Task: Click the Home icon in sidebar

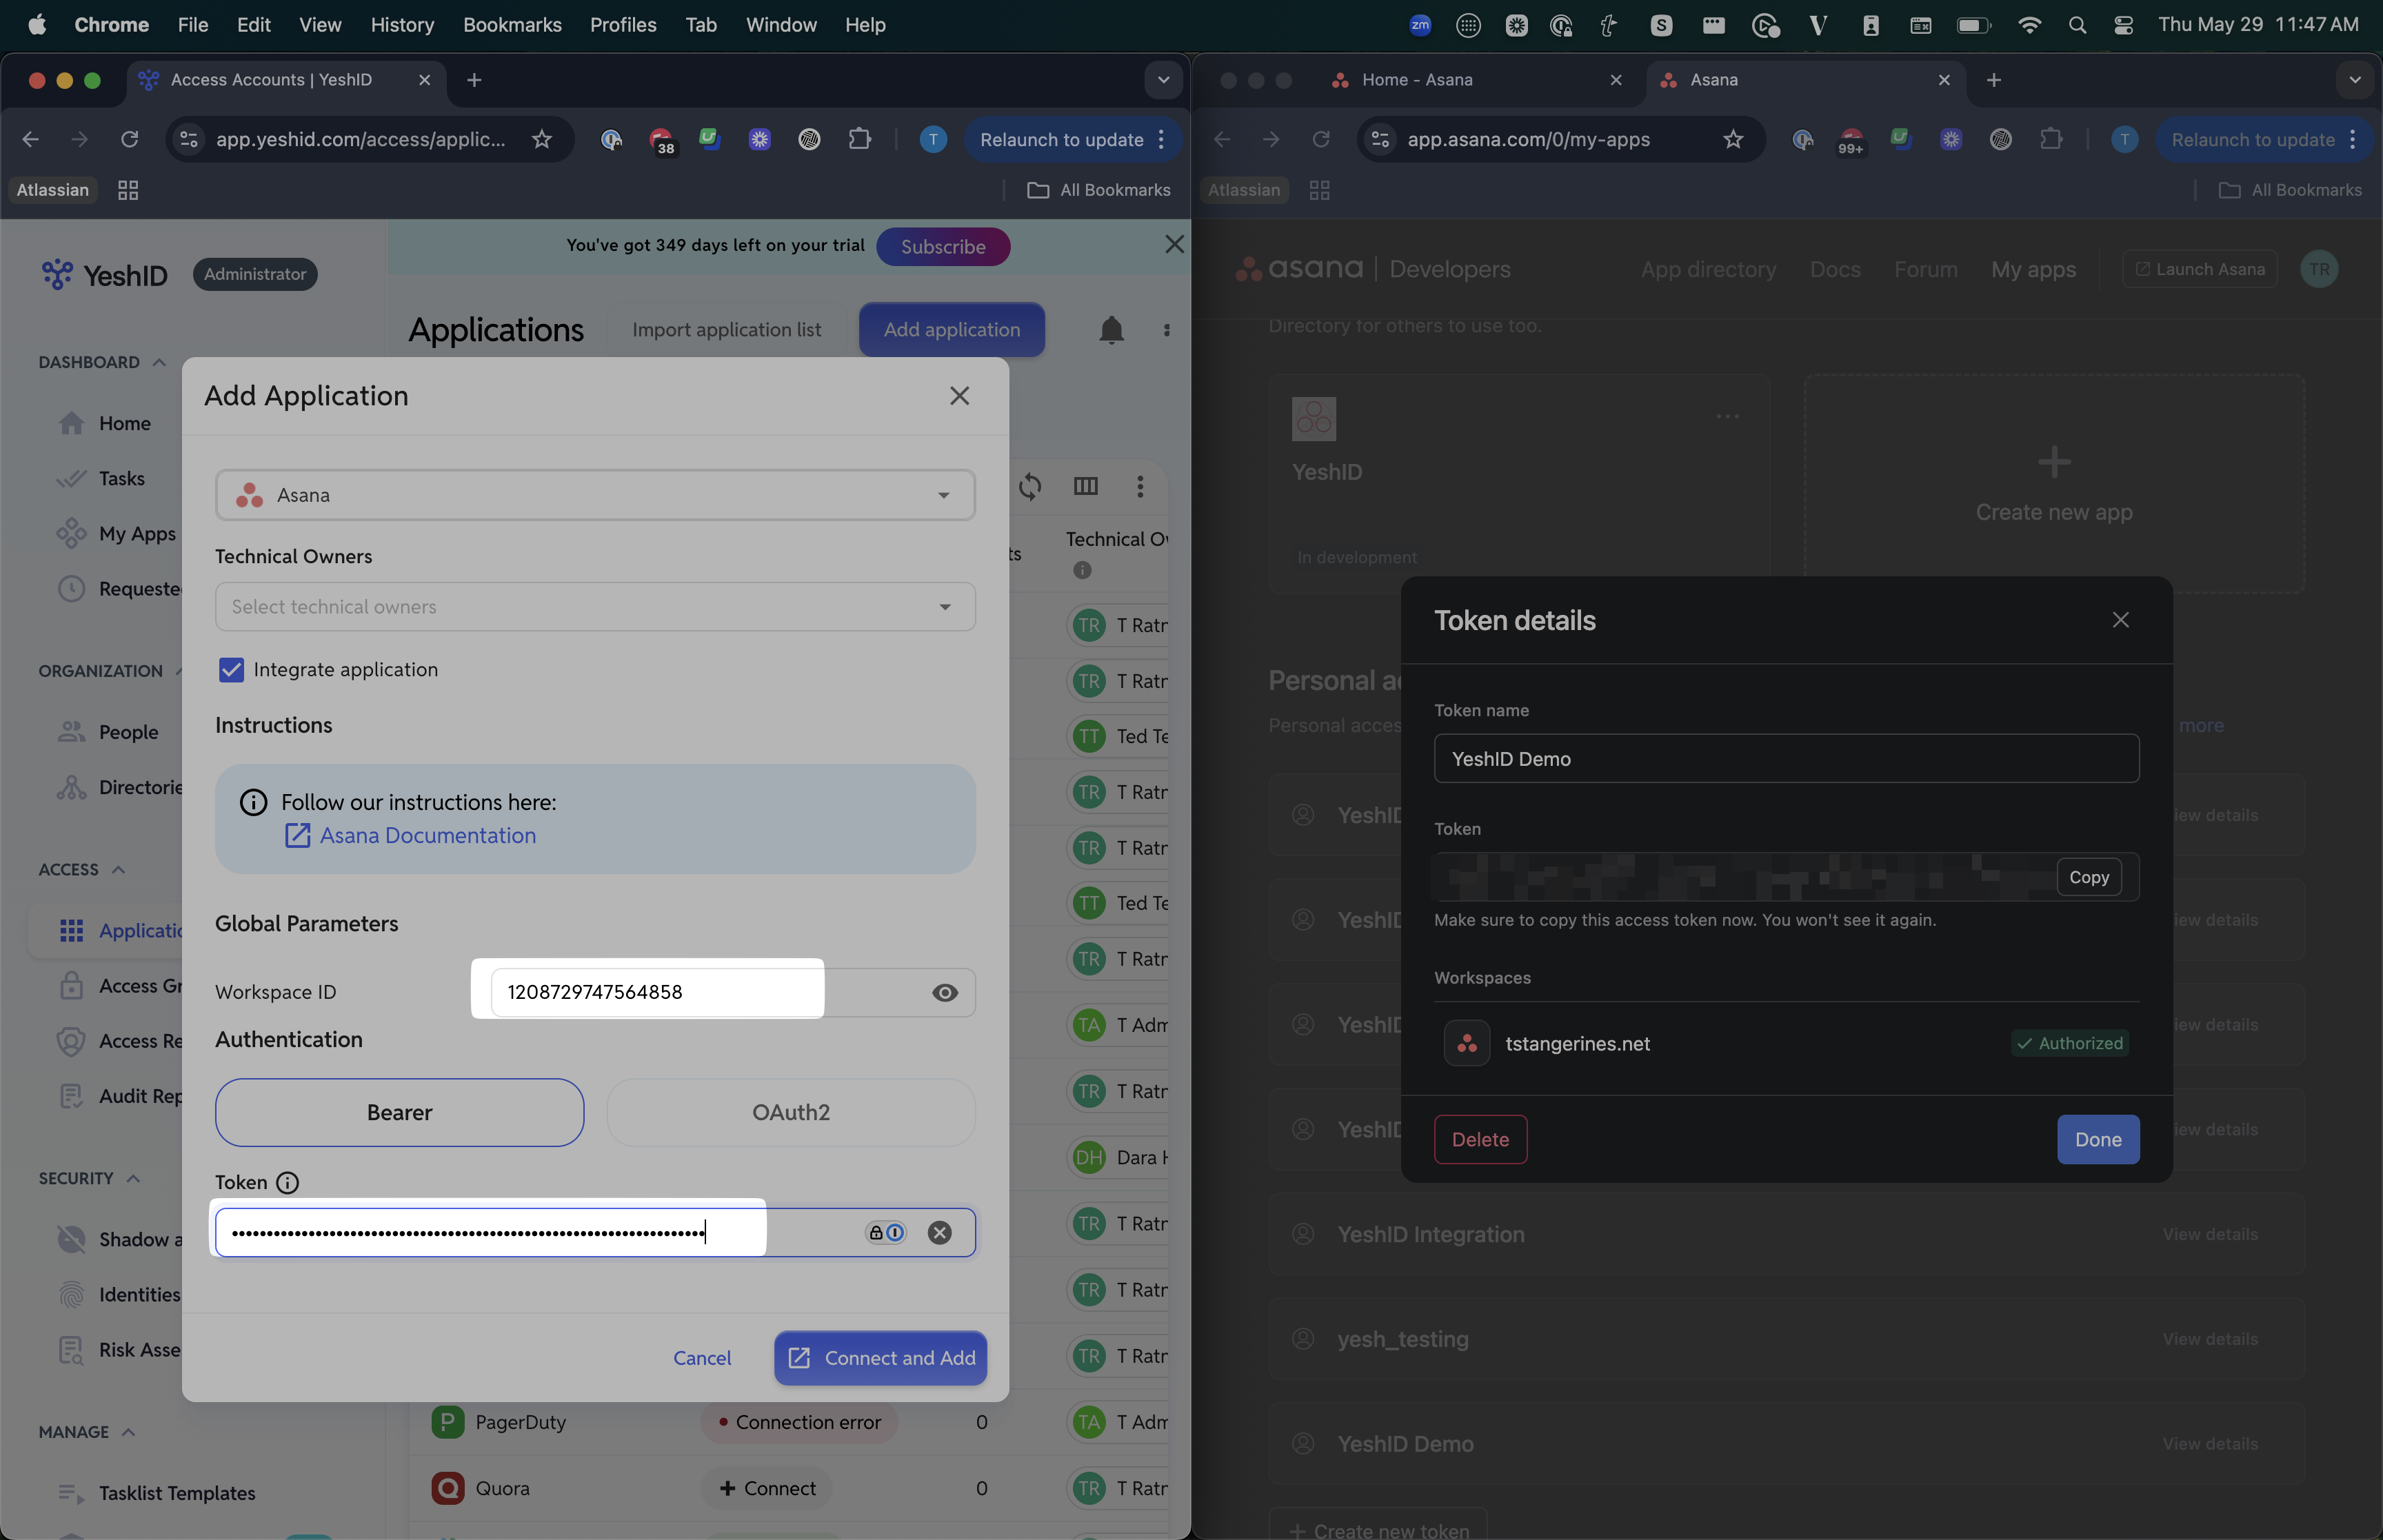Action: coord(71,423)
